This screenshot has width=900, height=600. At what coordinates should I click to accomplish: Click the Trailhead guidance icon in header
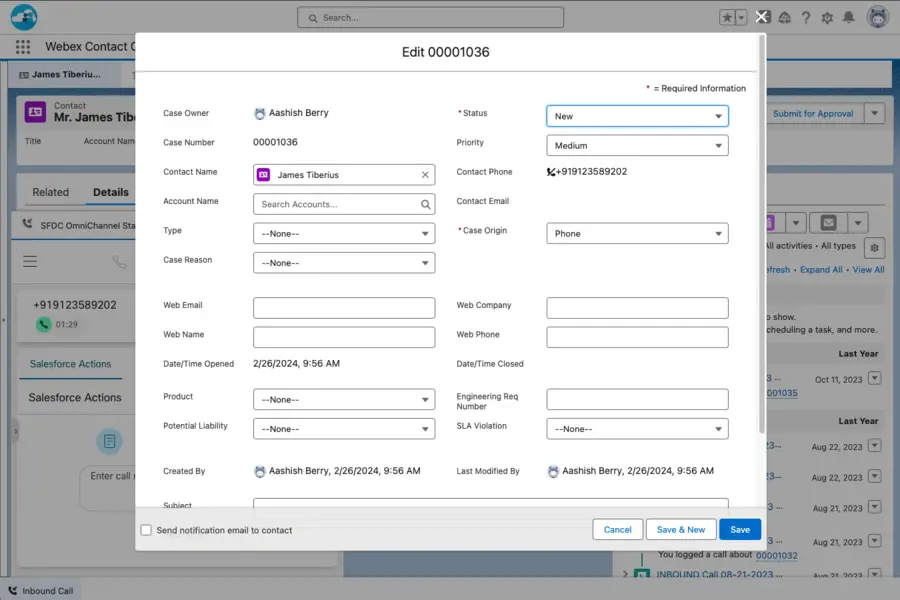[x=784, y=18]
